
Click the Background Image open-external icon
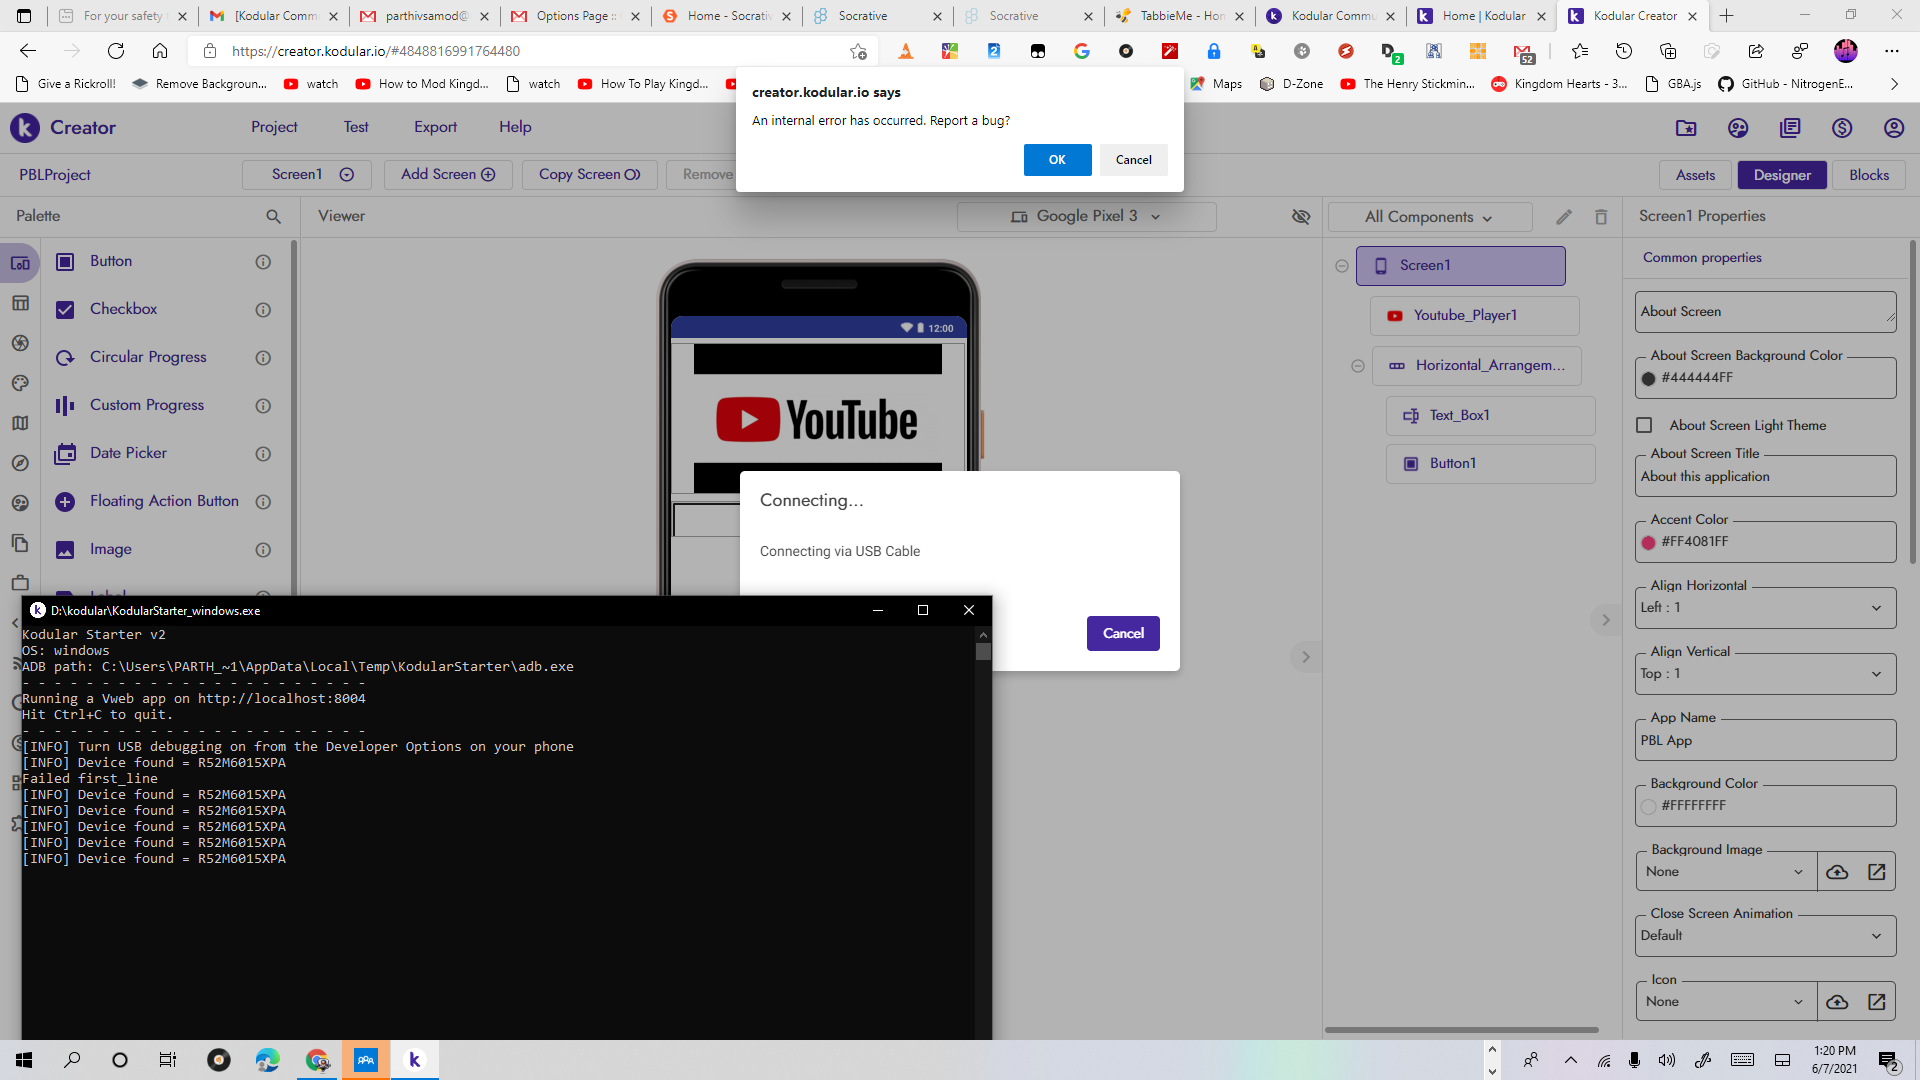pyautogui.click(x=1877, y=872)
